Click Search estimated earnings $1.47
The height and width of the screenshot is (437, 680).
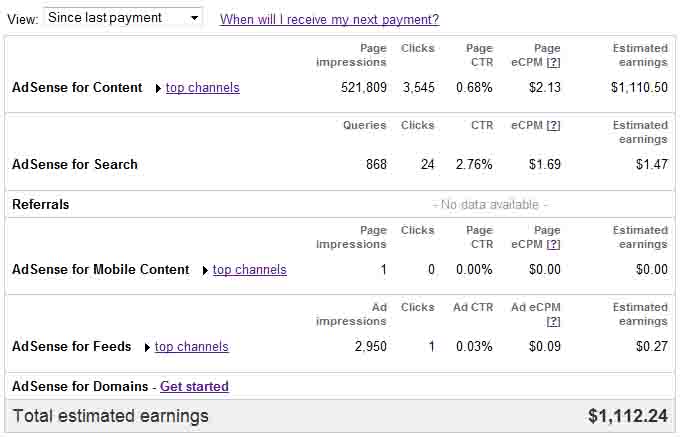[652, 164]
